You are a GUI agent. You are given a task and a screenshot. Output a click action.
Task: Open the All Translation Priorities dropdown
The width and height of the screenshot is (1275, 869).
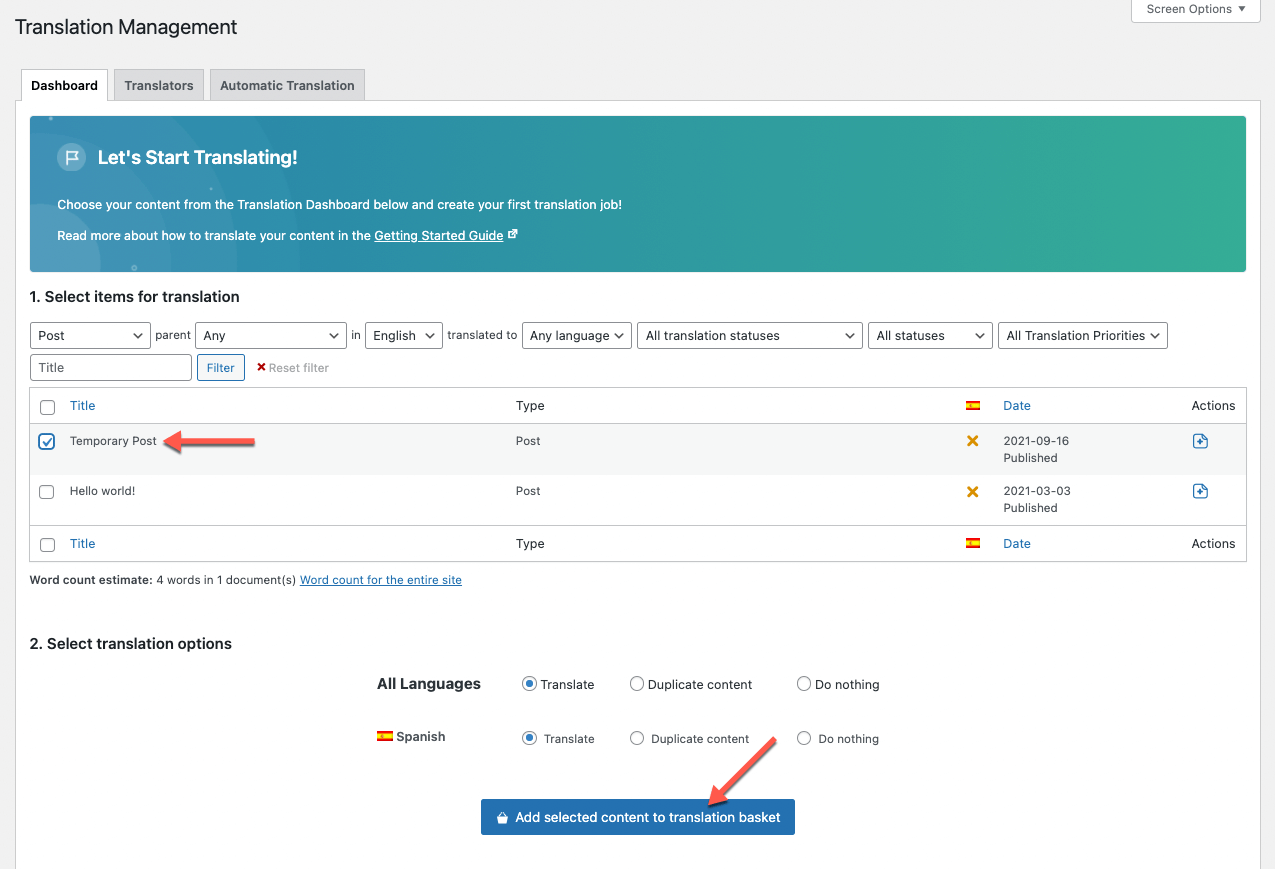click(x=1082, y=335)
